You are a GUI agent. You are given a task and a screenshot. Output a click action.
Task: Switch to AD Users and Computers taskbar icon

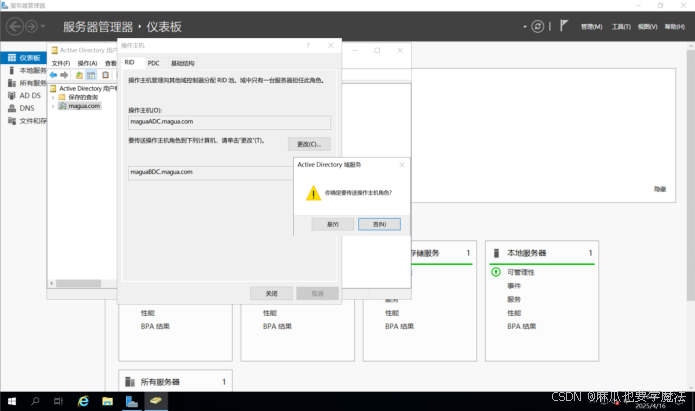point(156,401)
